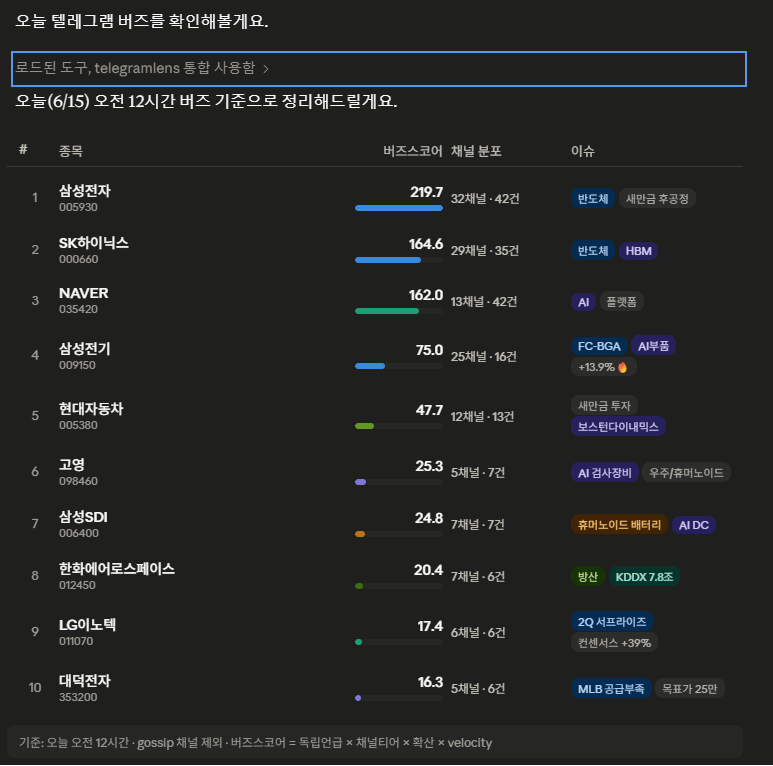773x766 pixels.
Task: Click the 고영 stock name
Action: (x=72, y=464)
